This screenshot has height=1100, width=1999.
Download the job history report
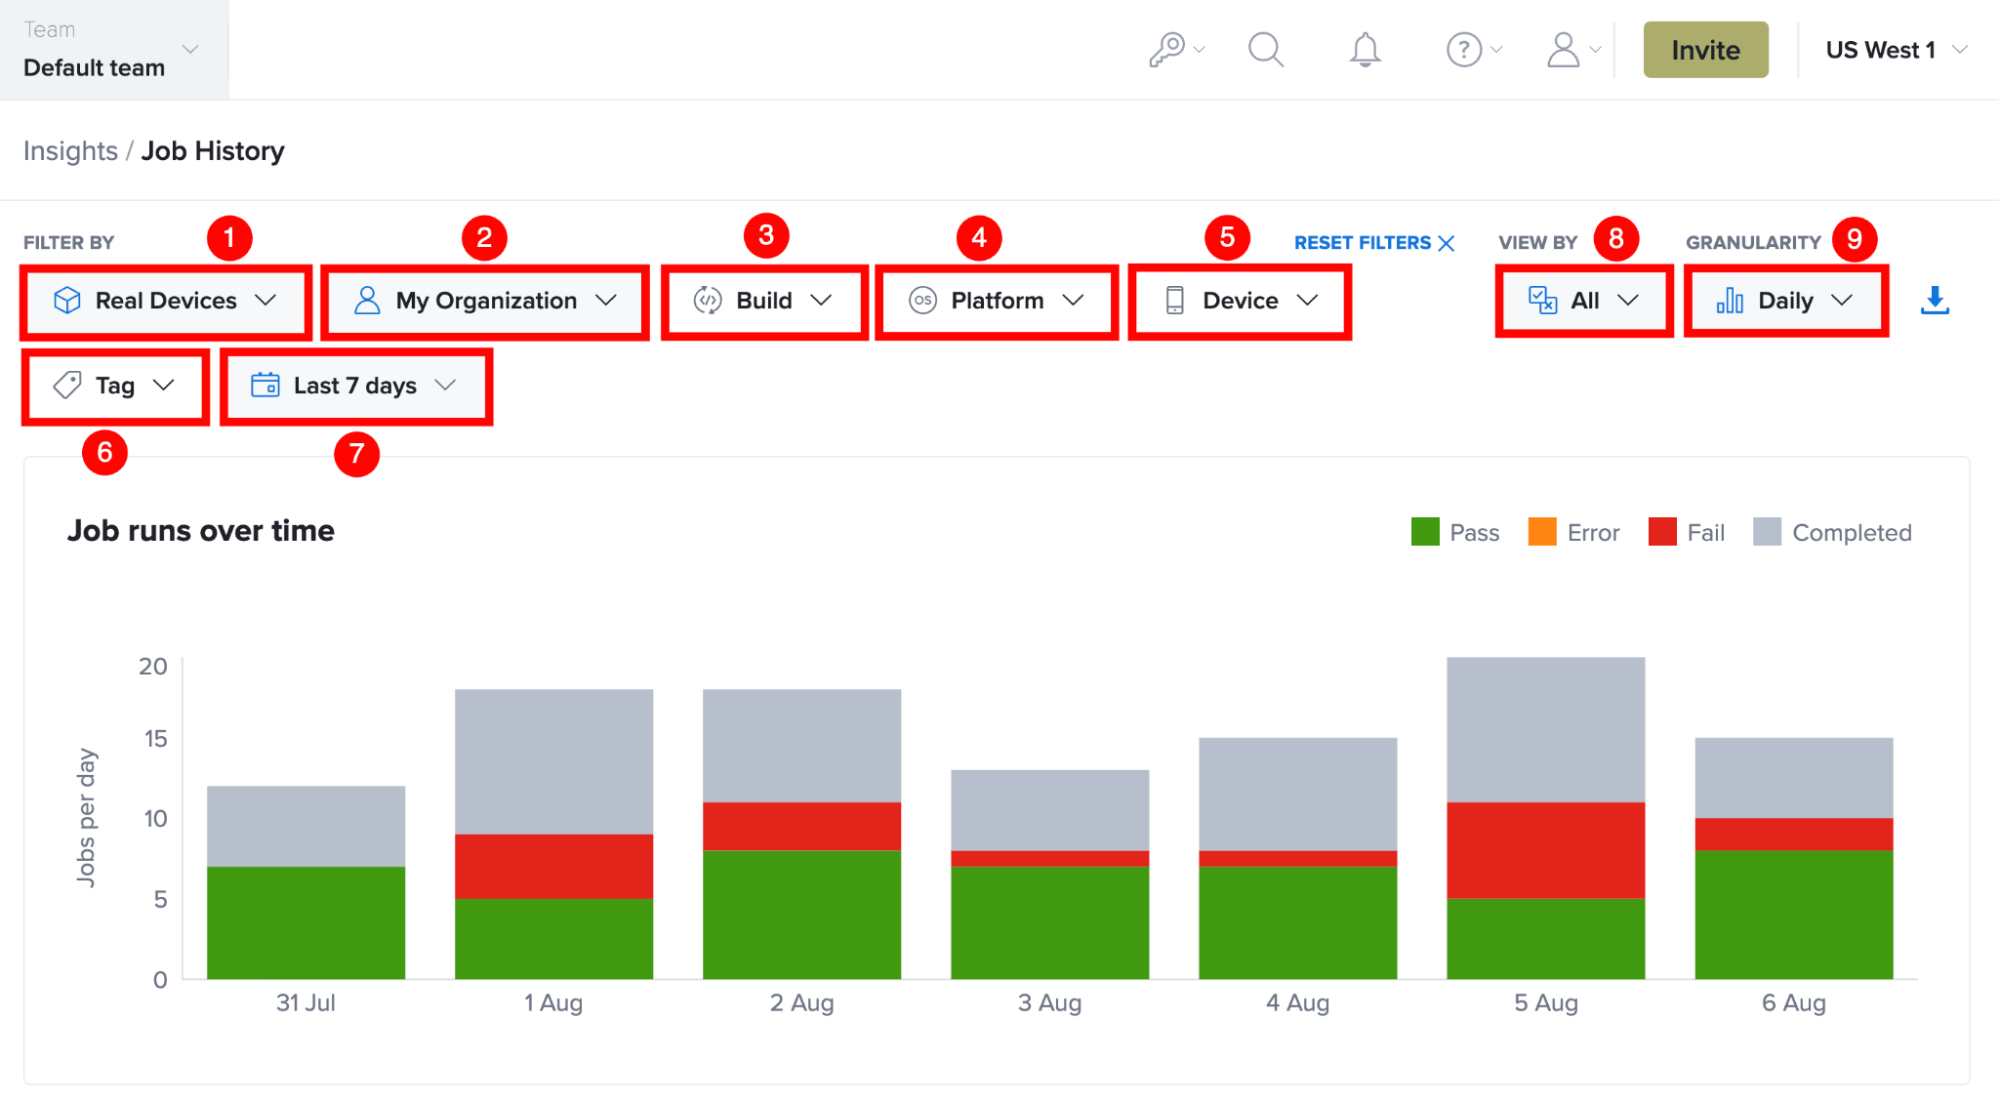coord(1935,300)
